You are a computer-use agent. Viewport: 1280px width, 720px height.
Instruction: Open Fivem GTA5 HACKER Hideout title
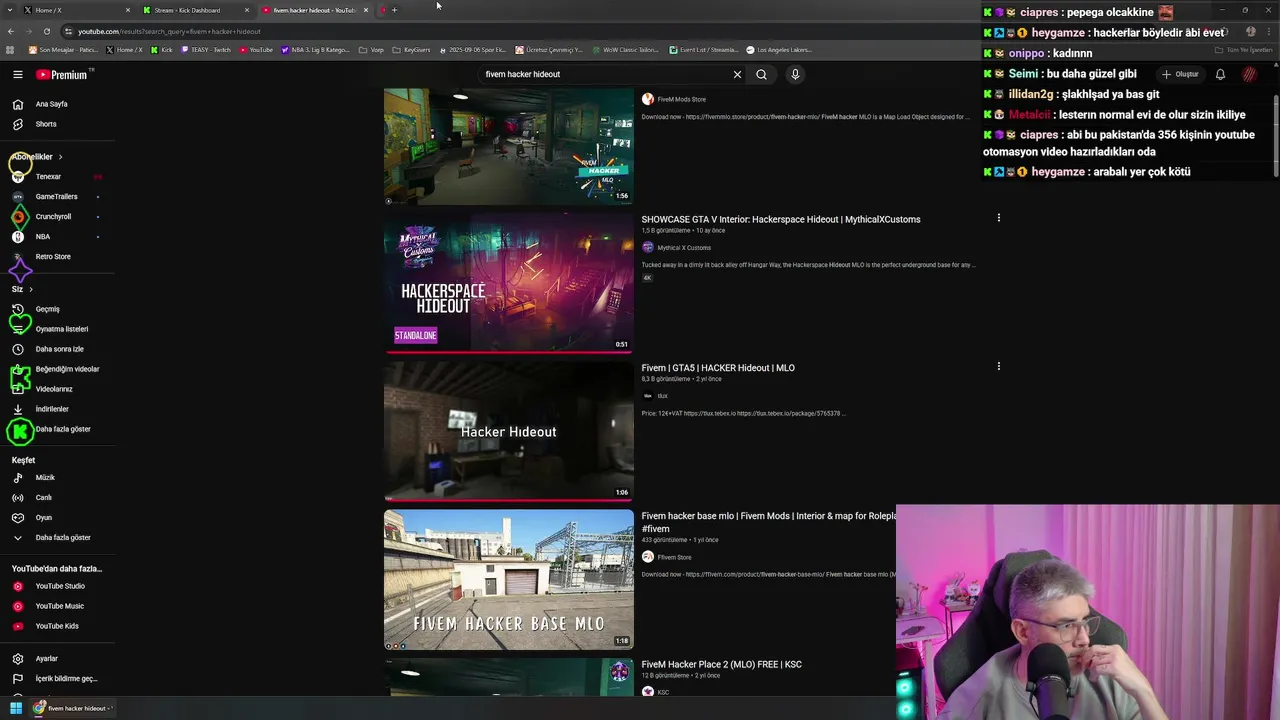(x=718, y=368)
